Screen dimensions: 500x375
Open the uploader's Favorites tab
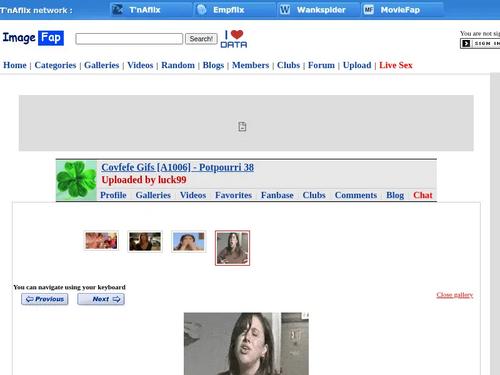(233, 195)
